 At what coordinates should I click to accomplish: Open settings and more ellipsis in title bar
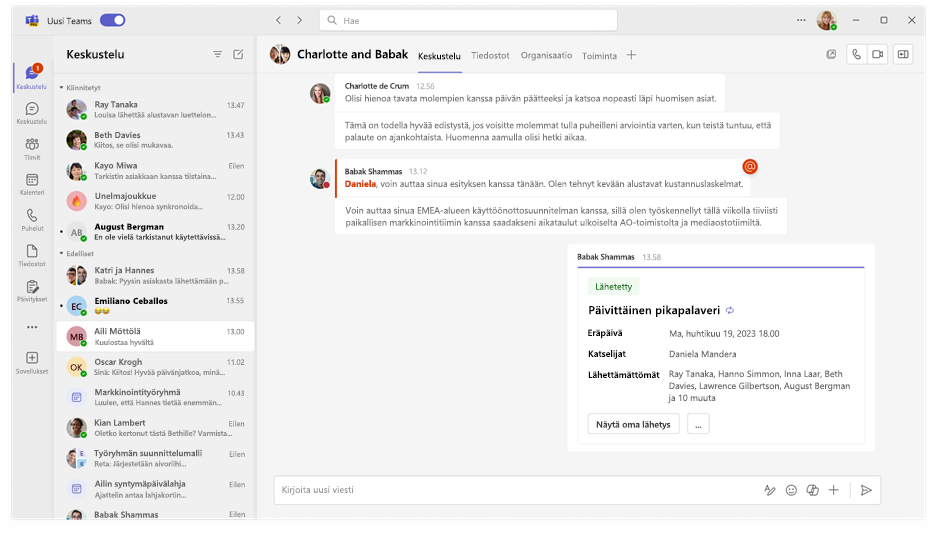click(x=801, y=20)
